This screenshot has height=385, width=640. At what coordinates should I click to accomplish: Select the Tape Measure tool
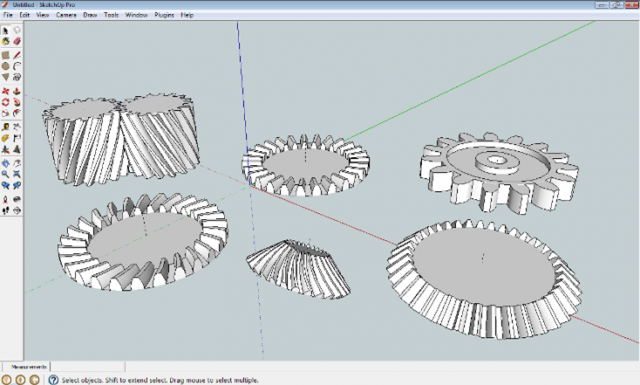point(5,127)
